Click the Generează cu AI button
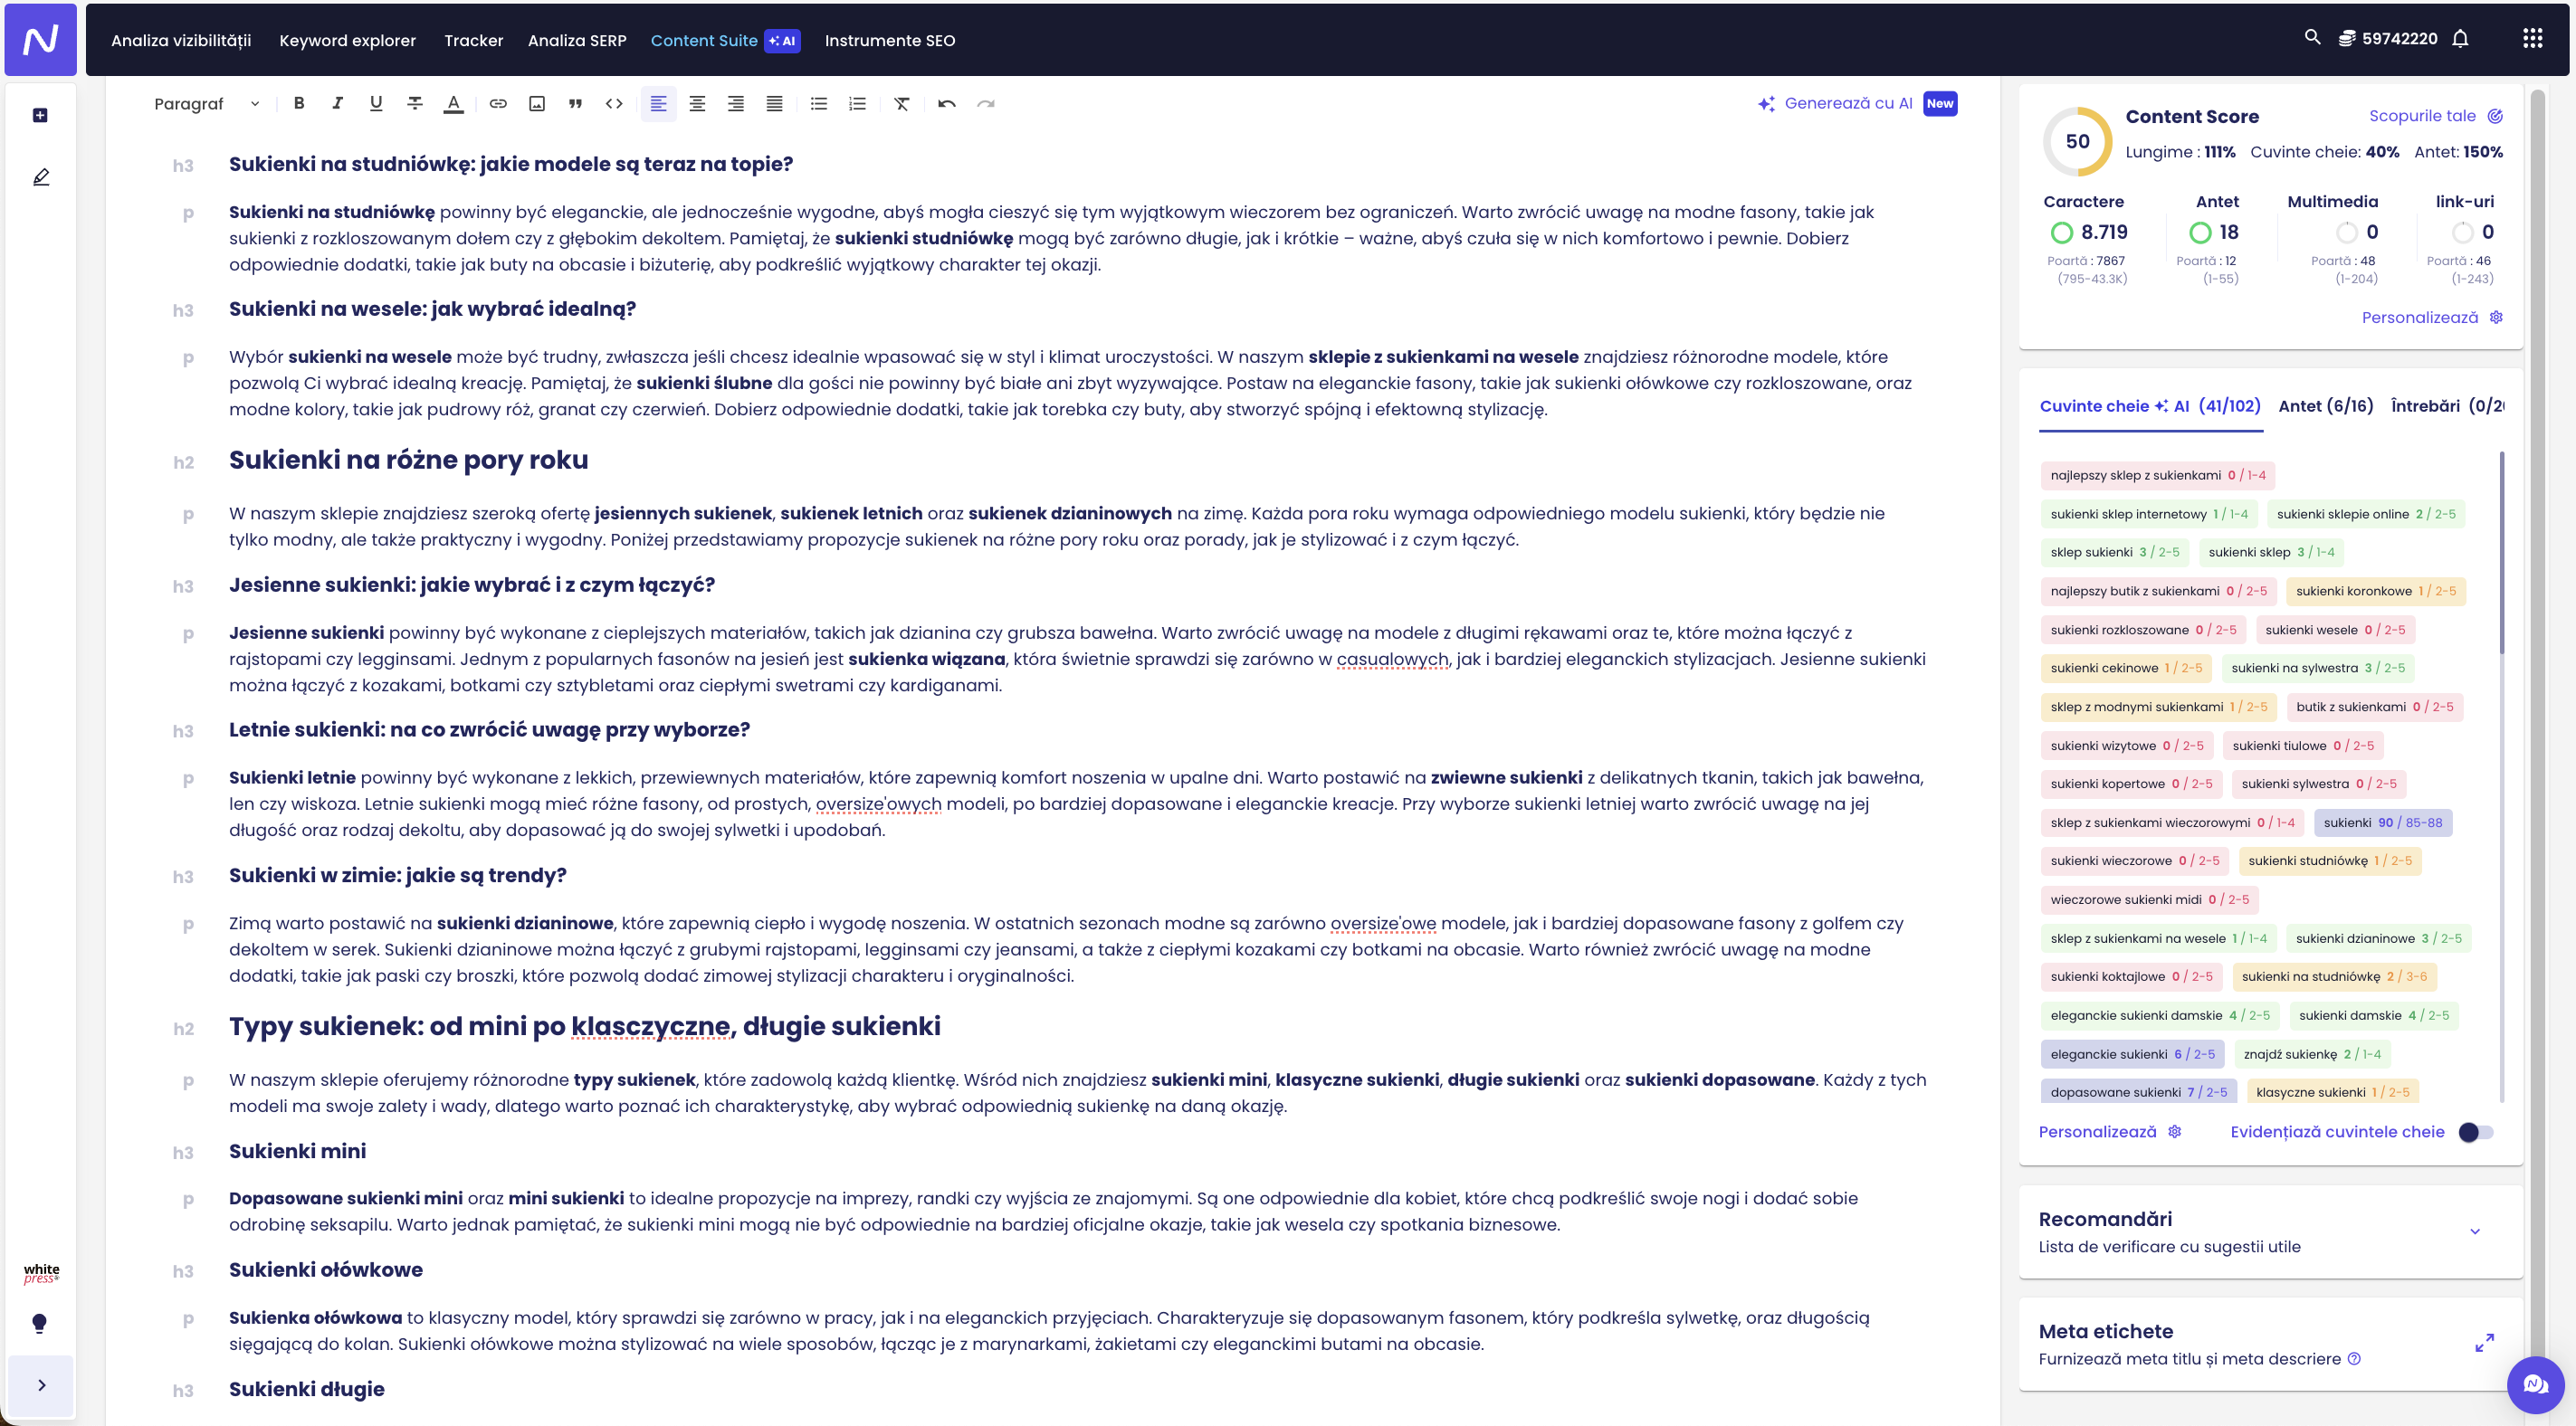Viewport: 2576px width, 1426px height. pos(1848,103)
